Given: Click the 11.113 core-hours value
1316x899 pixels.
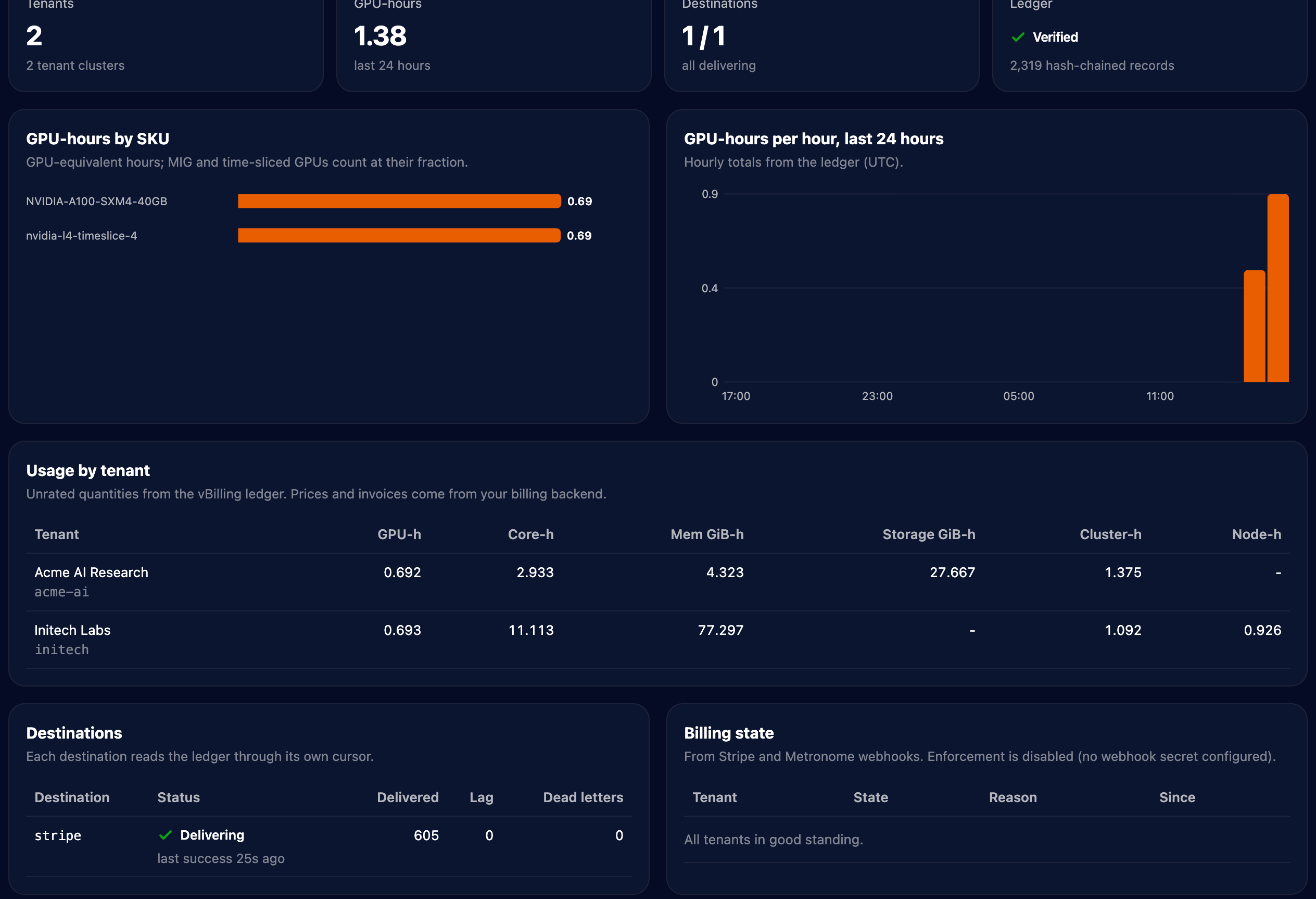Looking at the screenshot, I should [x=531, y=630].
